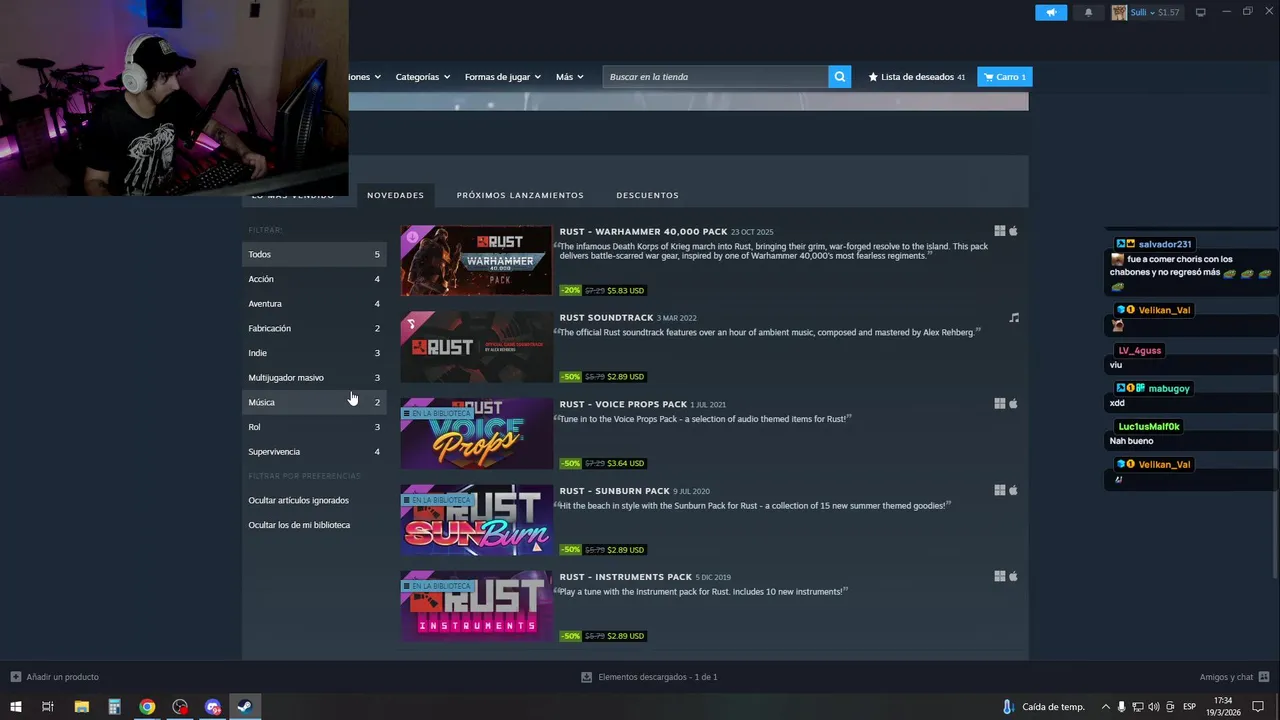Click Windows icon on Voice Props row
The height and width of the screenshot is (720, 1280).
(x=1000, y=404)
